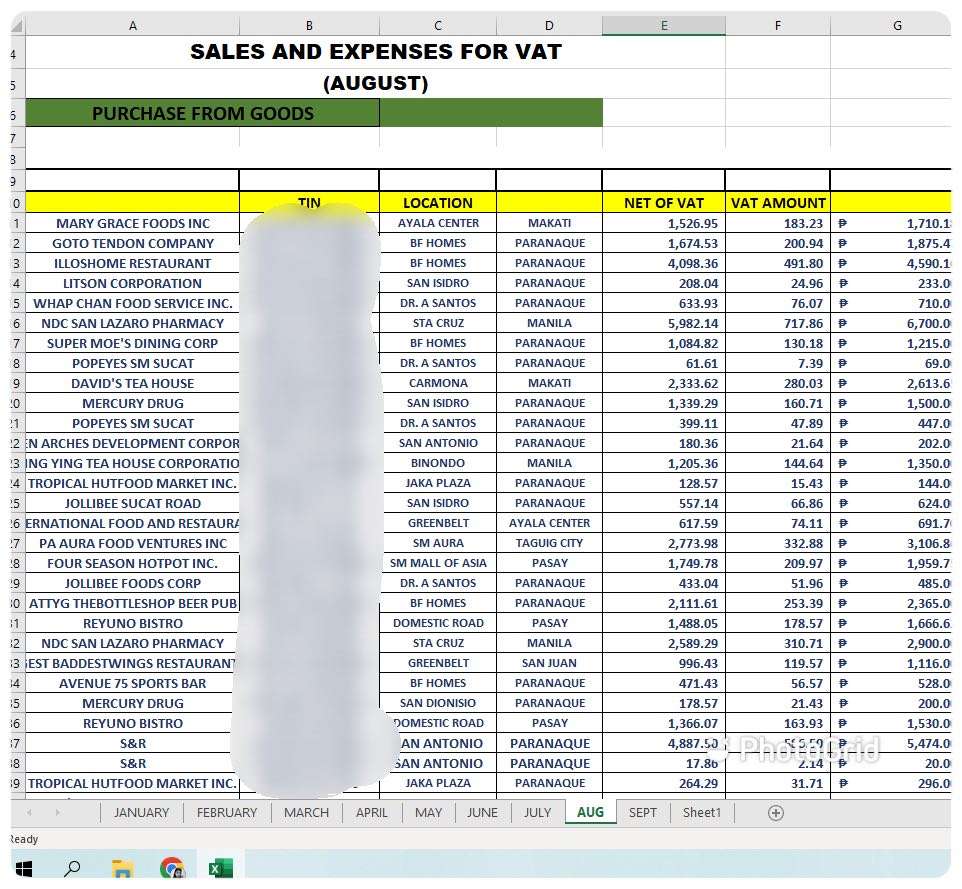Go to the JUNE sheet tab

(482, 813)
